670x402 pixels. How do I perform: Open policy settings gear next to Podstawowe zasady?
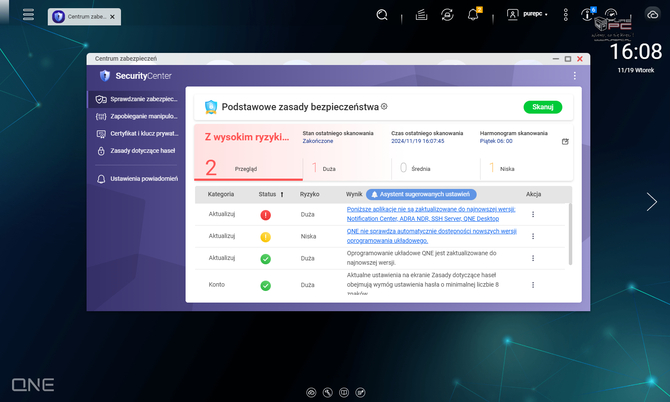point(384,106)
